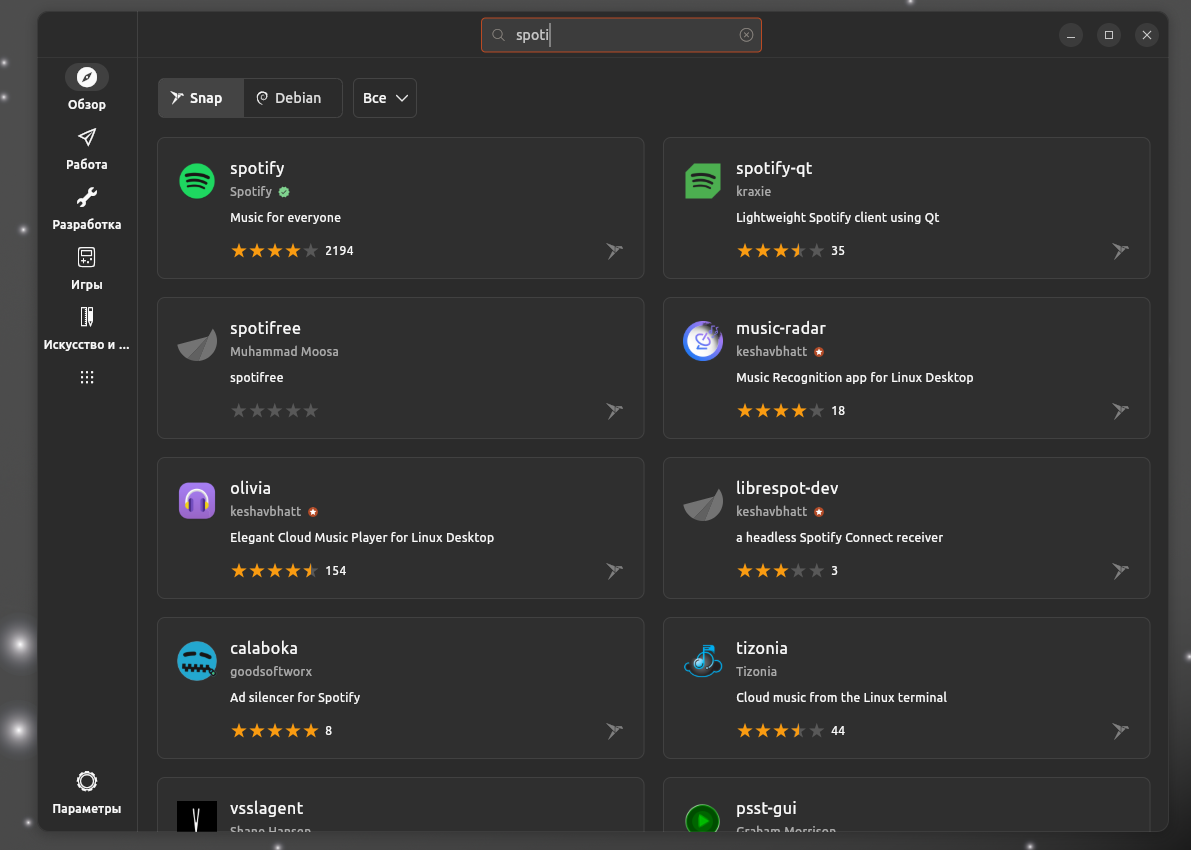Click the snap bird icon on spotify card
Viewport: 1191px width, 850px height.
tap(614, 251)
